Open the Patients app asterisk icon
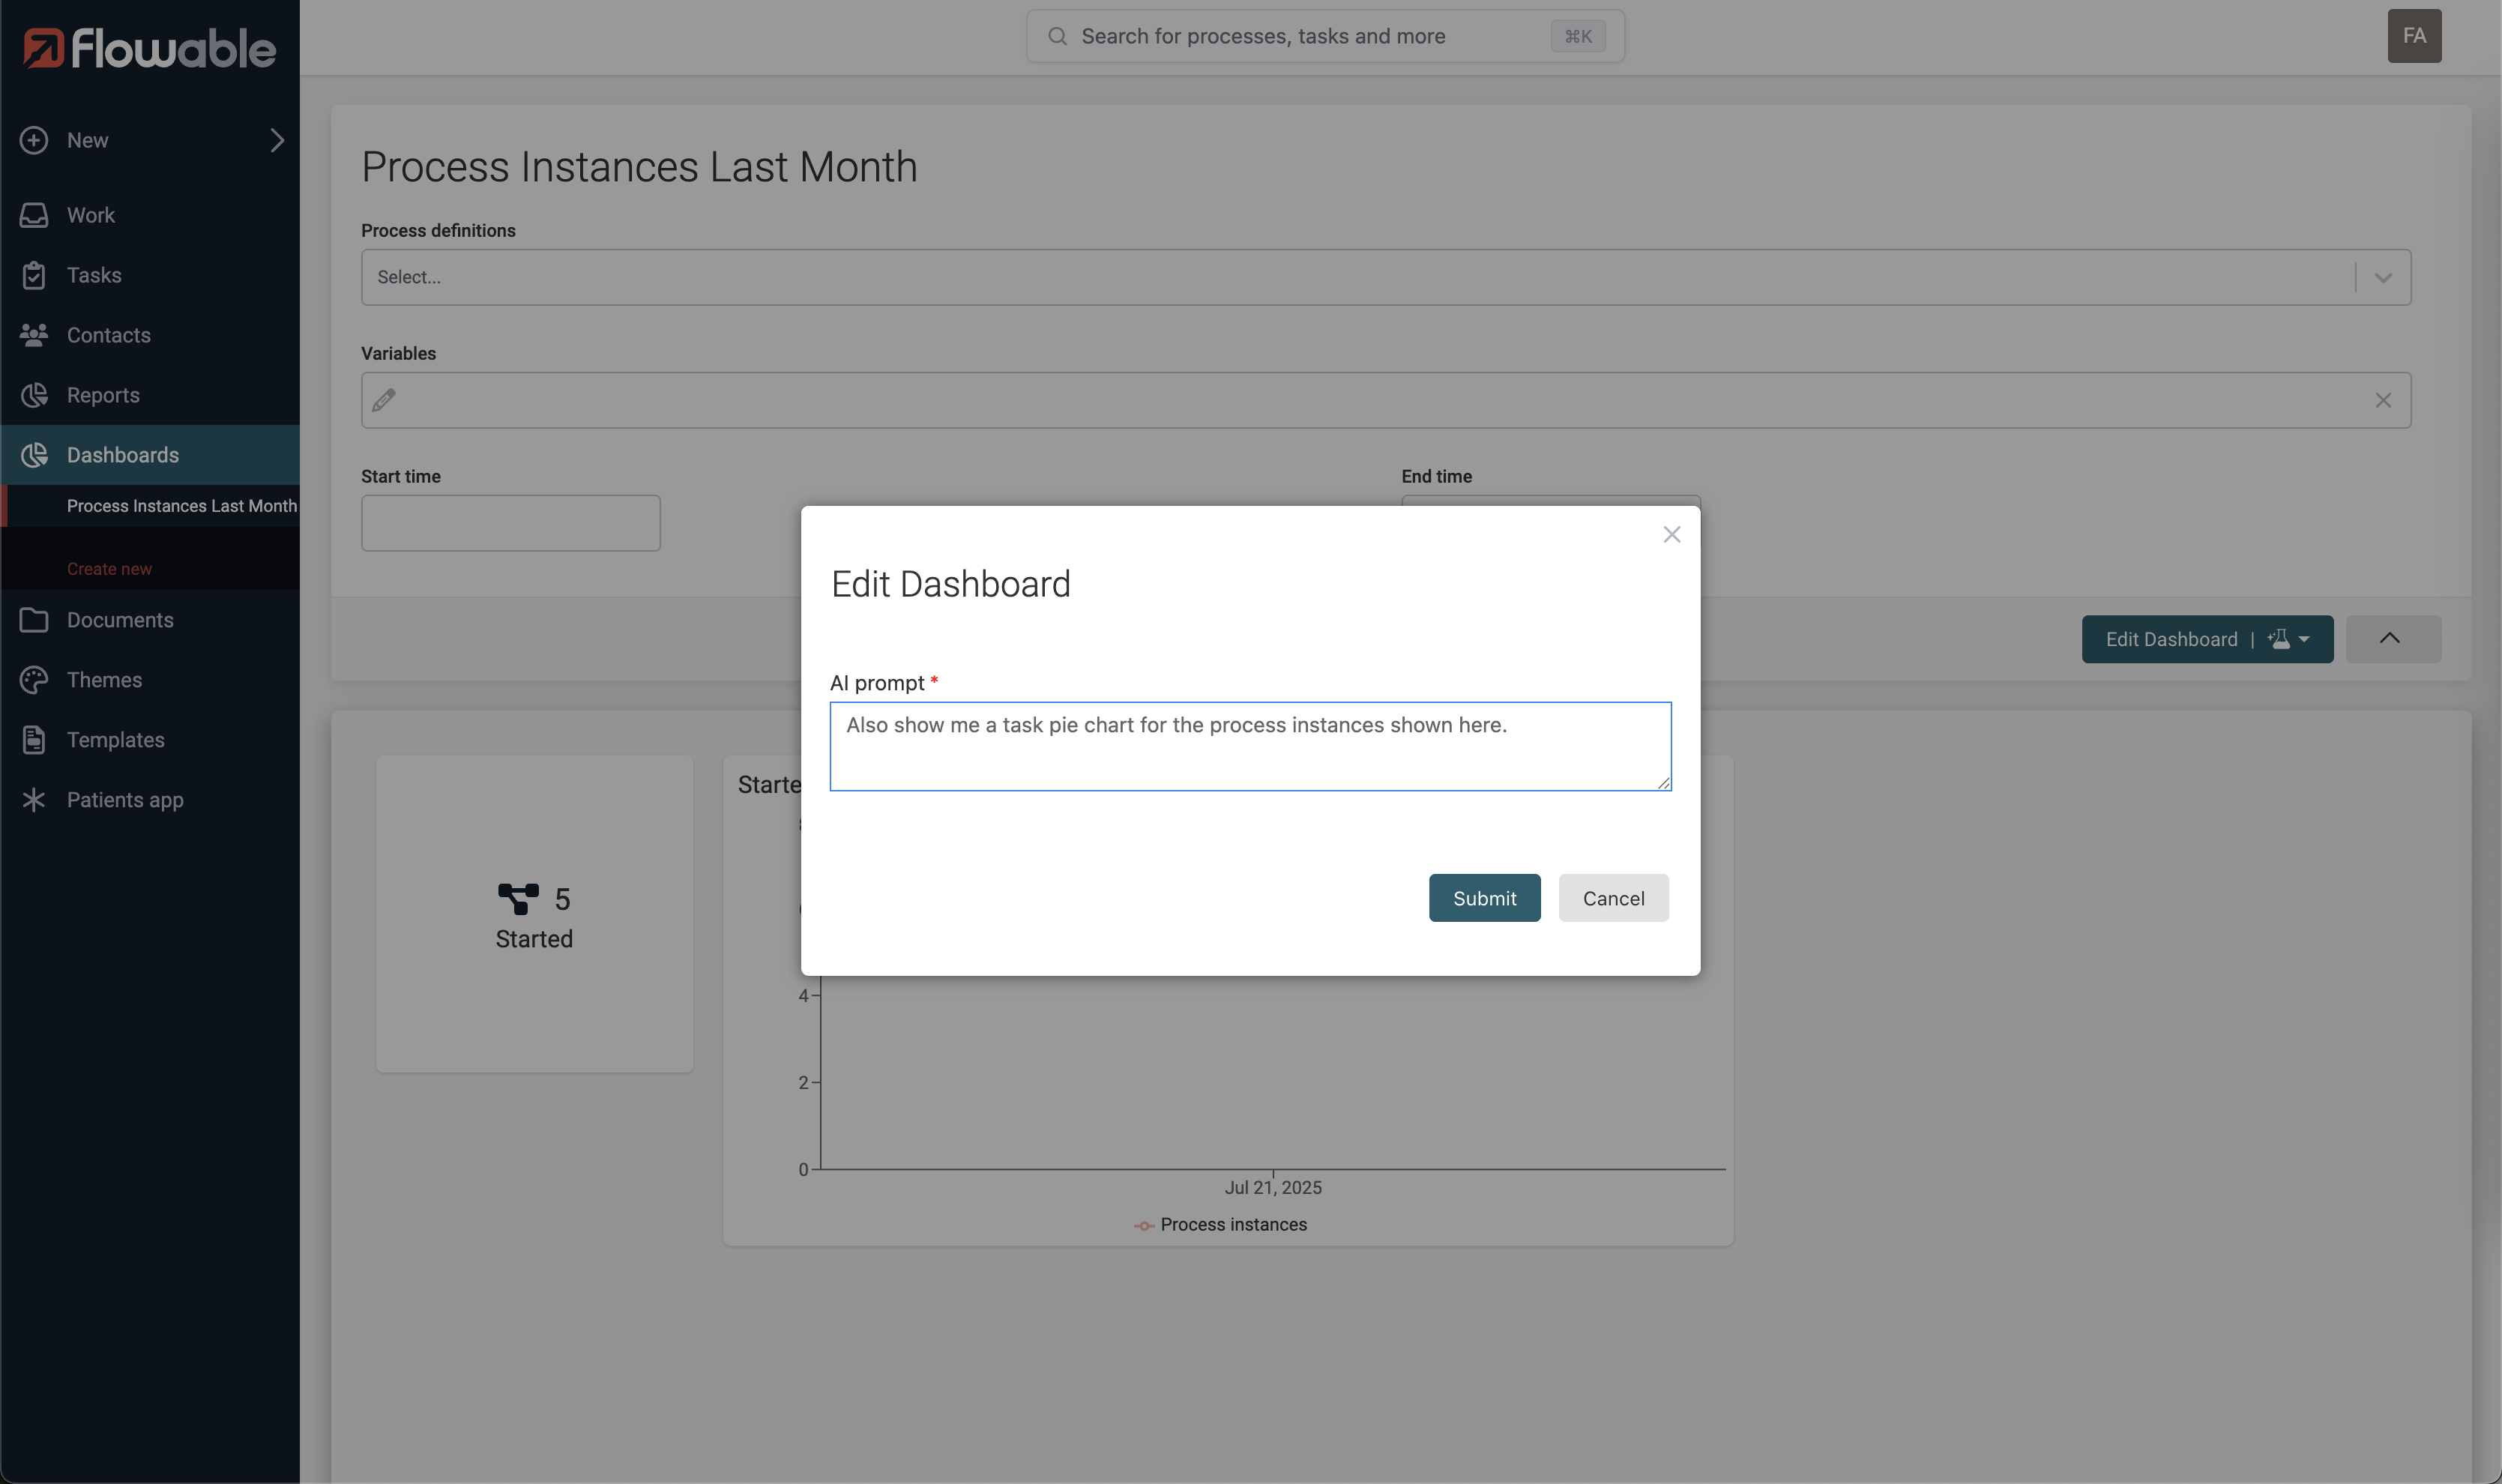This screenshot has height=1484, width=2502. 34,799
